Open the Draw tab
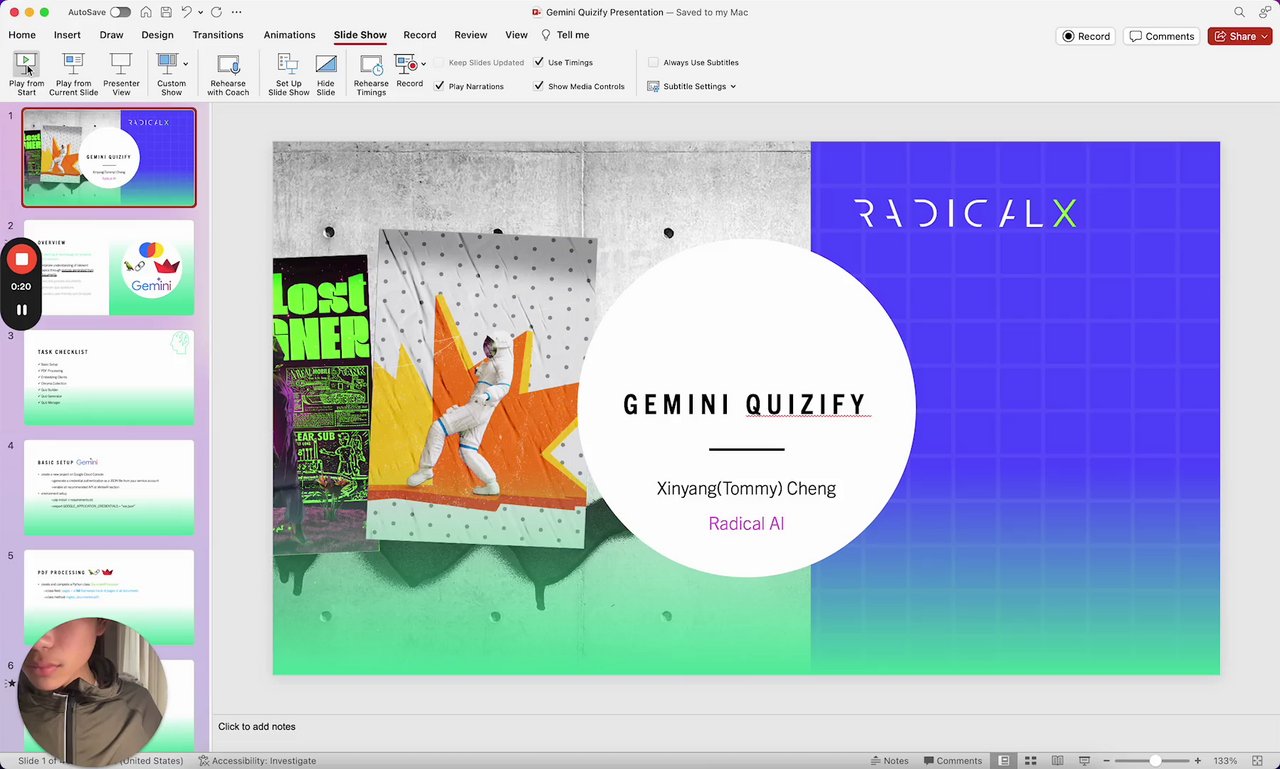Image resolution: width=1280 pixels, height=769 pixels. click(x=111, y=35)
